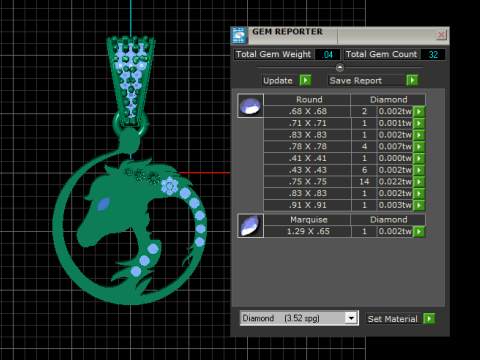Click green arrow for the .75 X .75 row
Image resolution: width=480 pixels, height=360 pixels.
click(419, 182)
